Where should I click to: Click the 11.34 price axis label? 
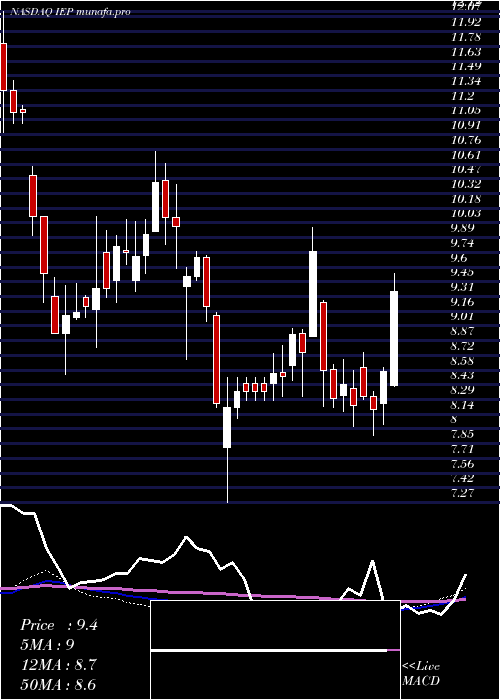click(466, 81)
